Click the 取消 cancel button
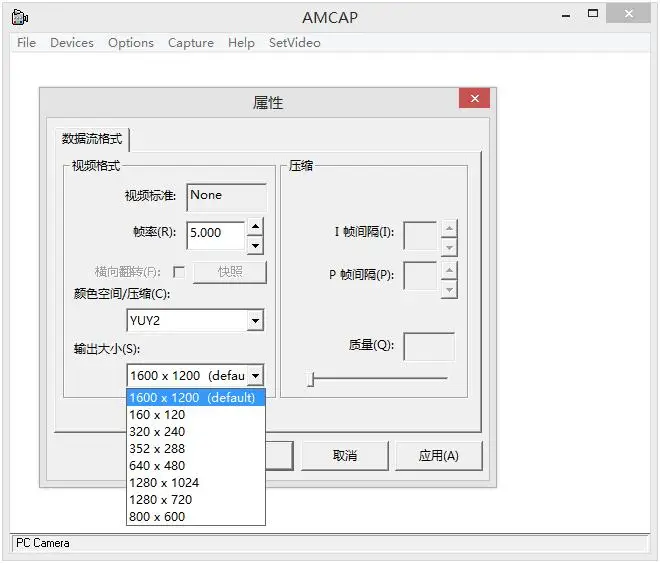Screen dimensions: 660x563 point(345,455)
